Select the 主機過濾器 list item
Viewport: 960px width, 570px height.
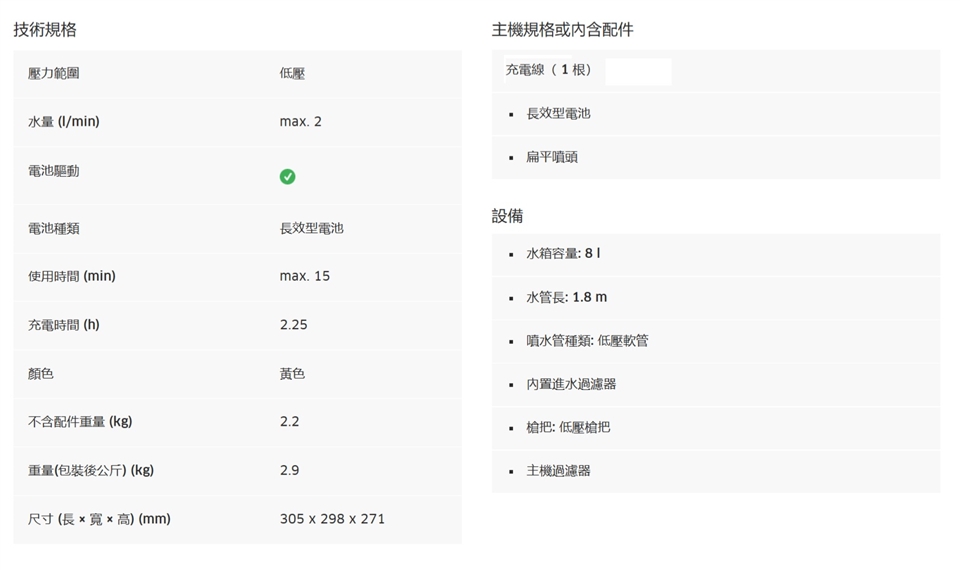coord(558,470)
